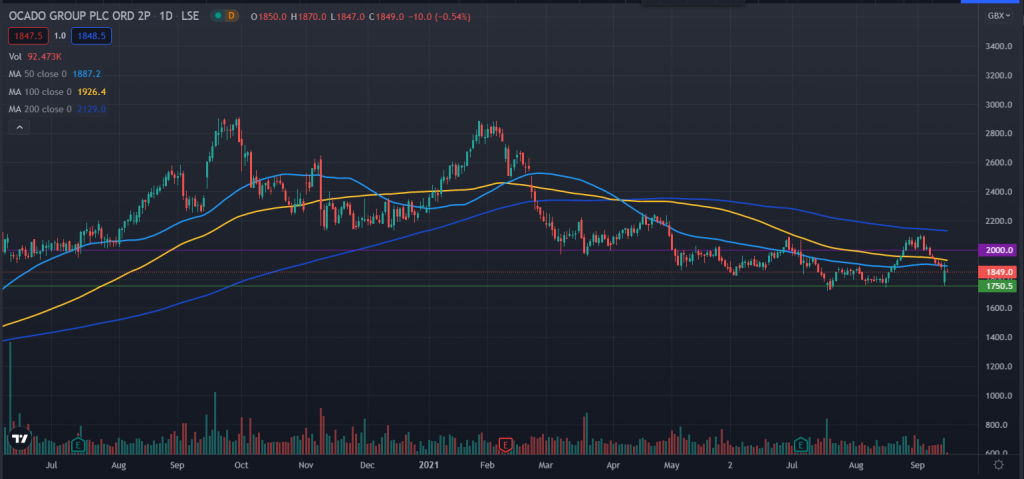The image size is (1024, 479).
Task: Click the 1.0 spread value between prices
Action: click(x=59, y=37)
